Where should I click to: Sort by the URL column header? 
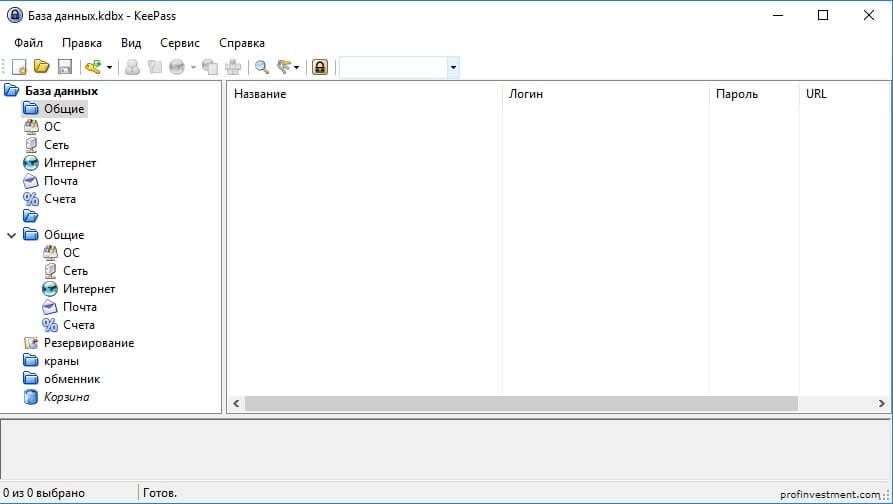coord(845,94)
